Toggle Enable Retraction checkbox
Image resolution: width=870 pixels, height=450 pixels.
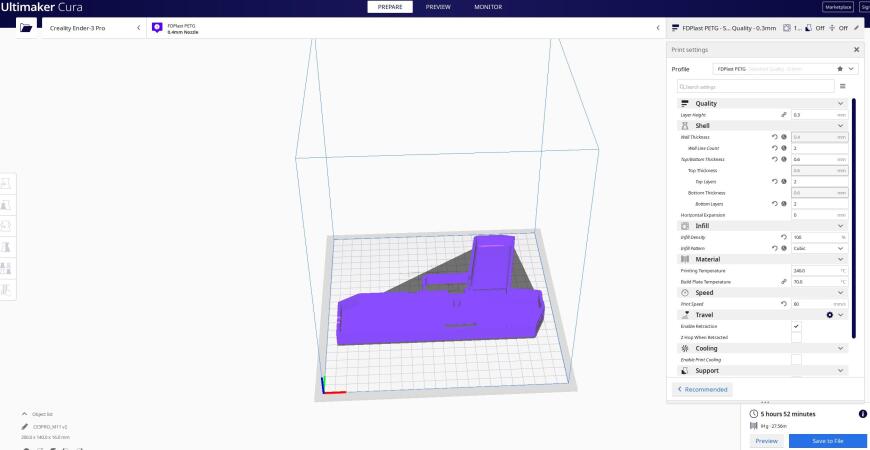796,326
